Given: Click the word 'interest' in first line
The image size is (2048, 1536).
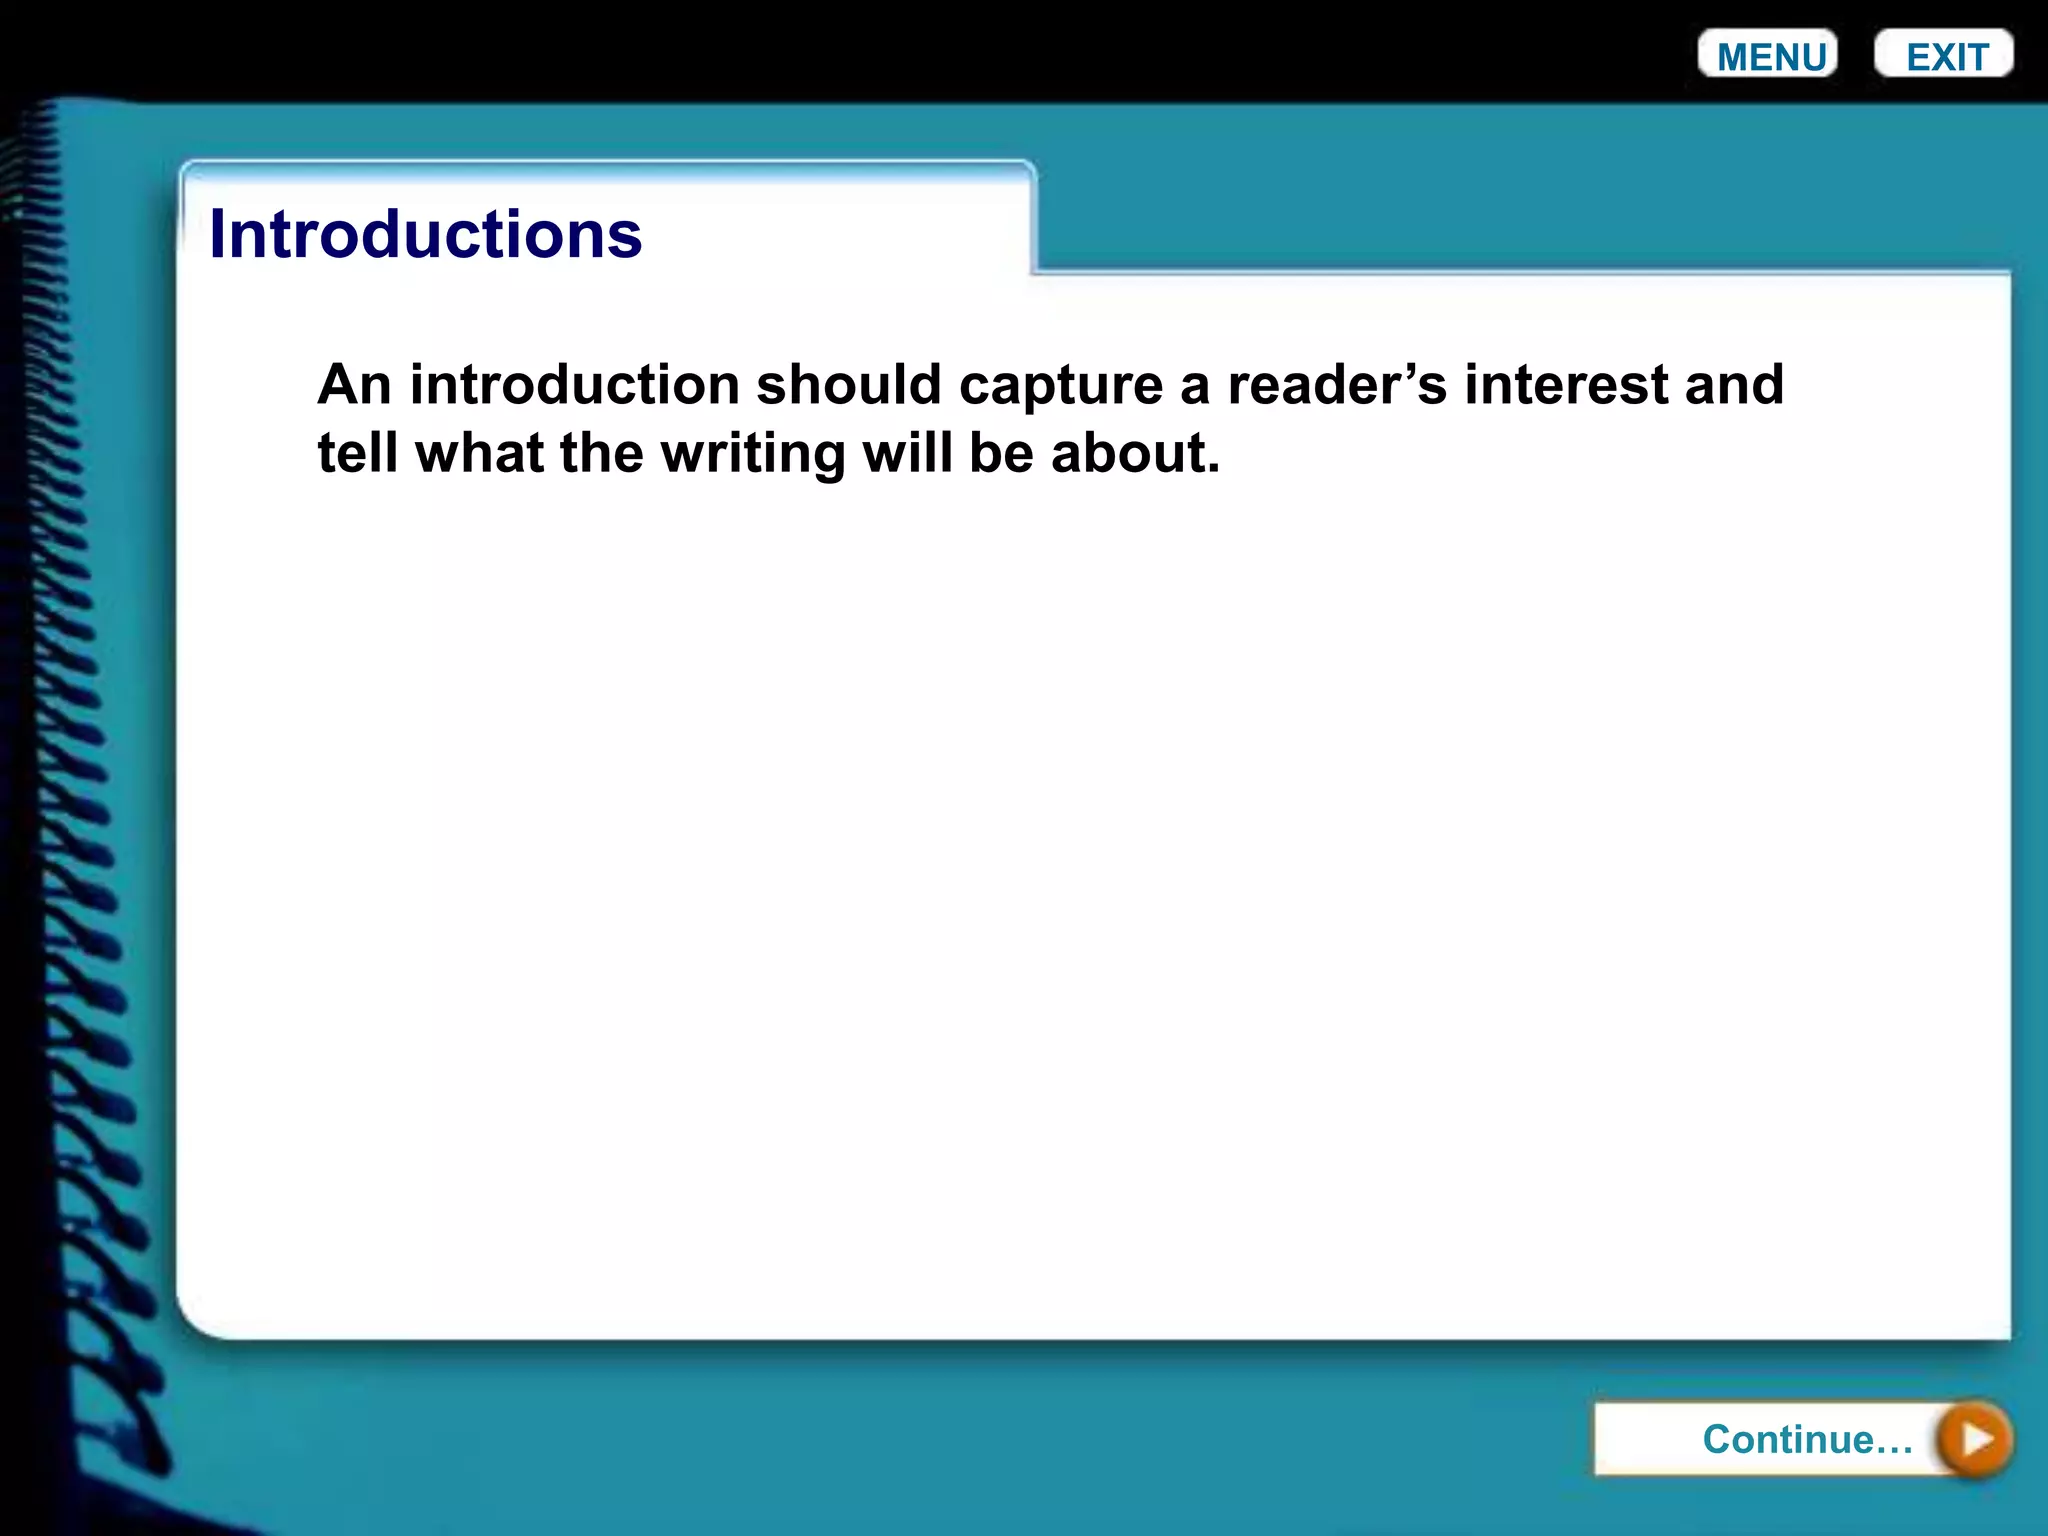Looking at the screenshot, I should coord(1565,385).
